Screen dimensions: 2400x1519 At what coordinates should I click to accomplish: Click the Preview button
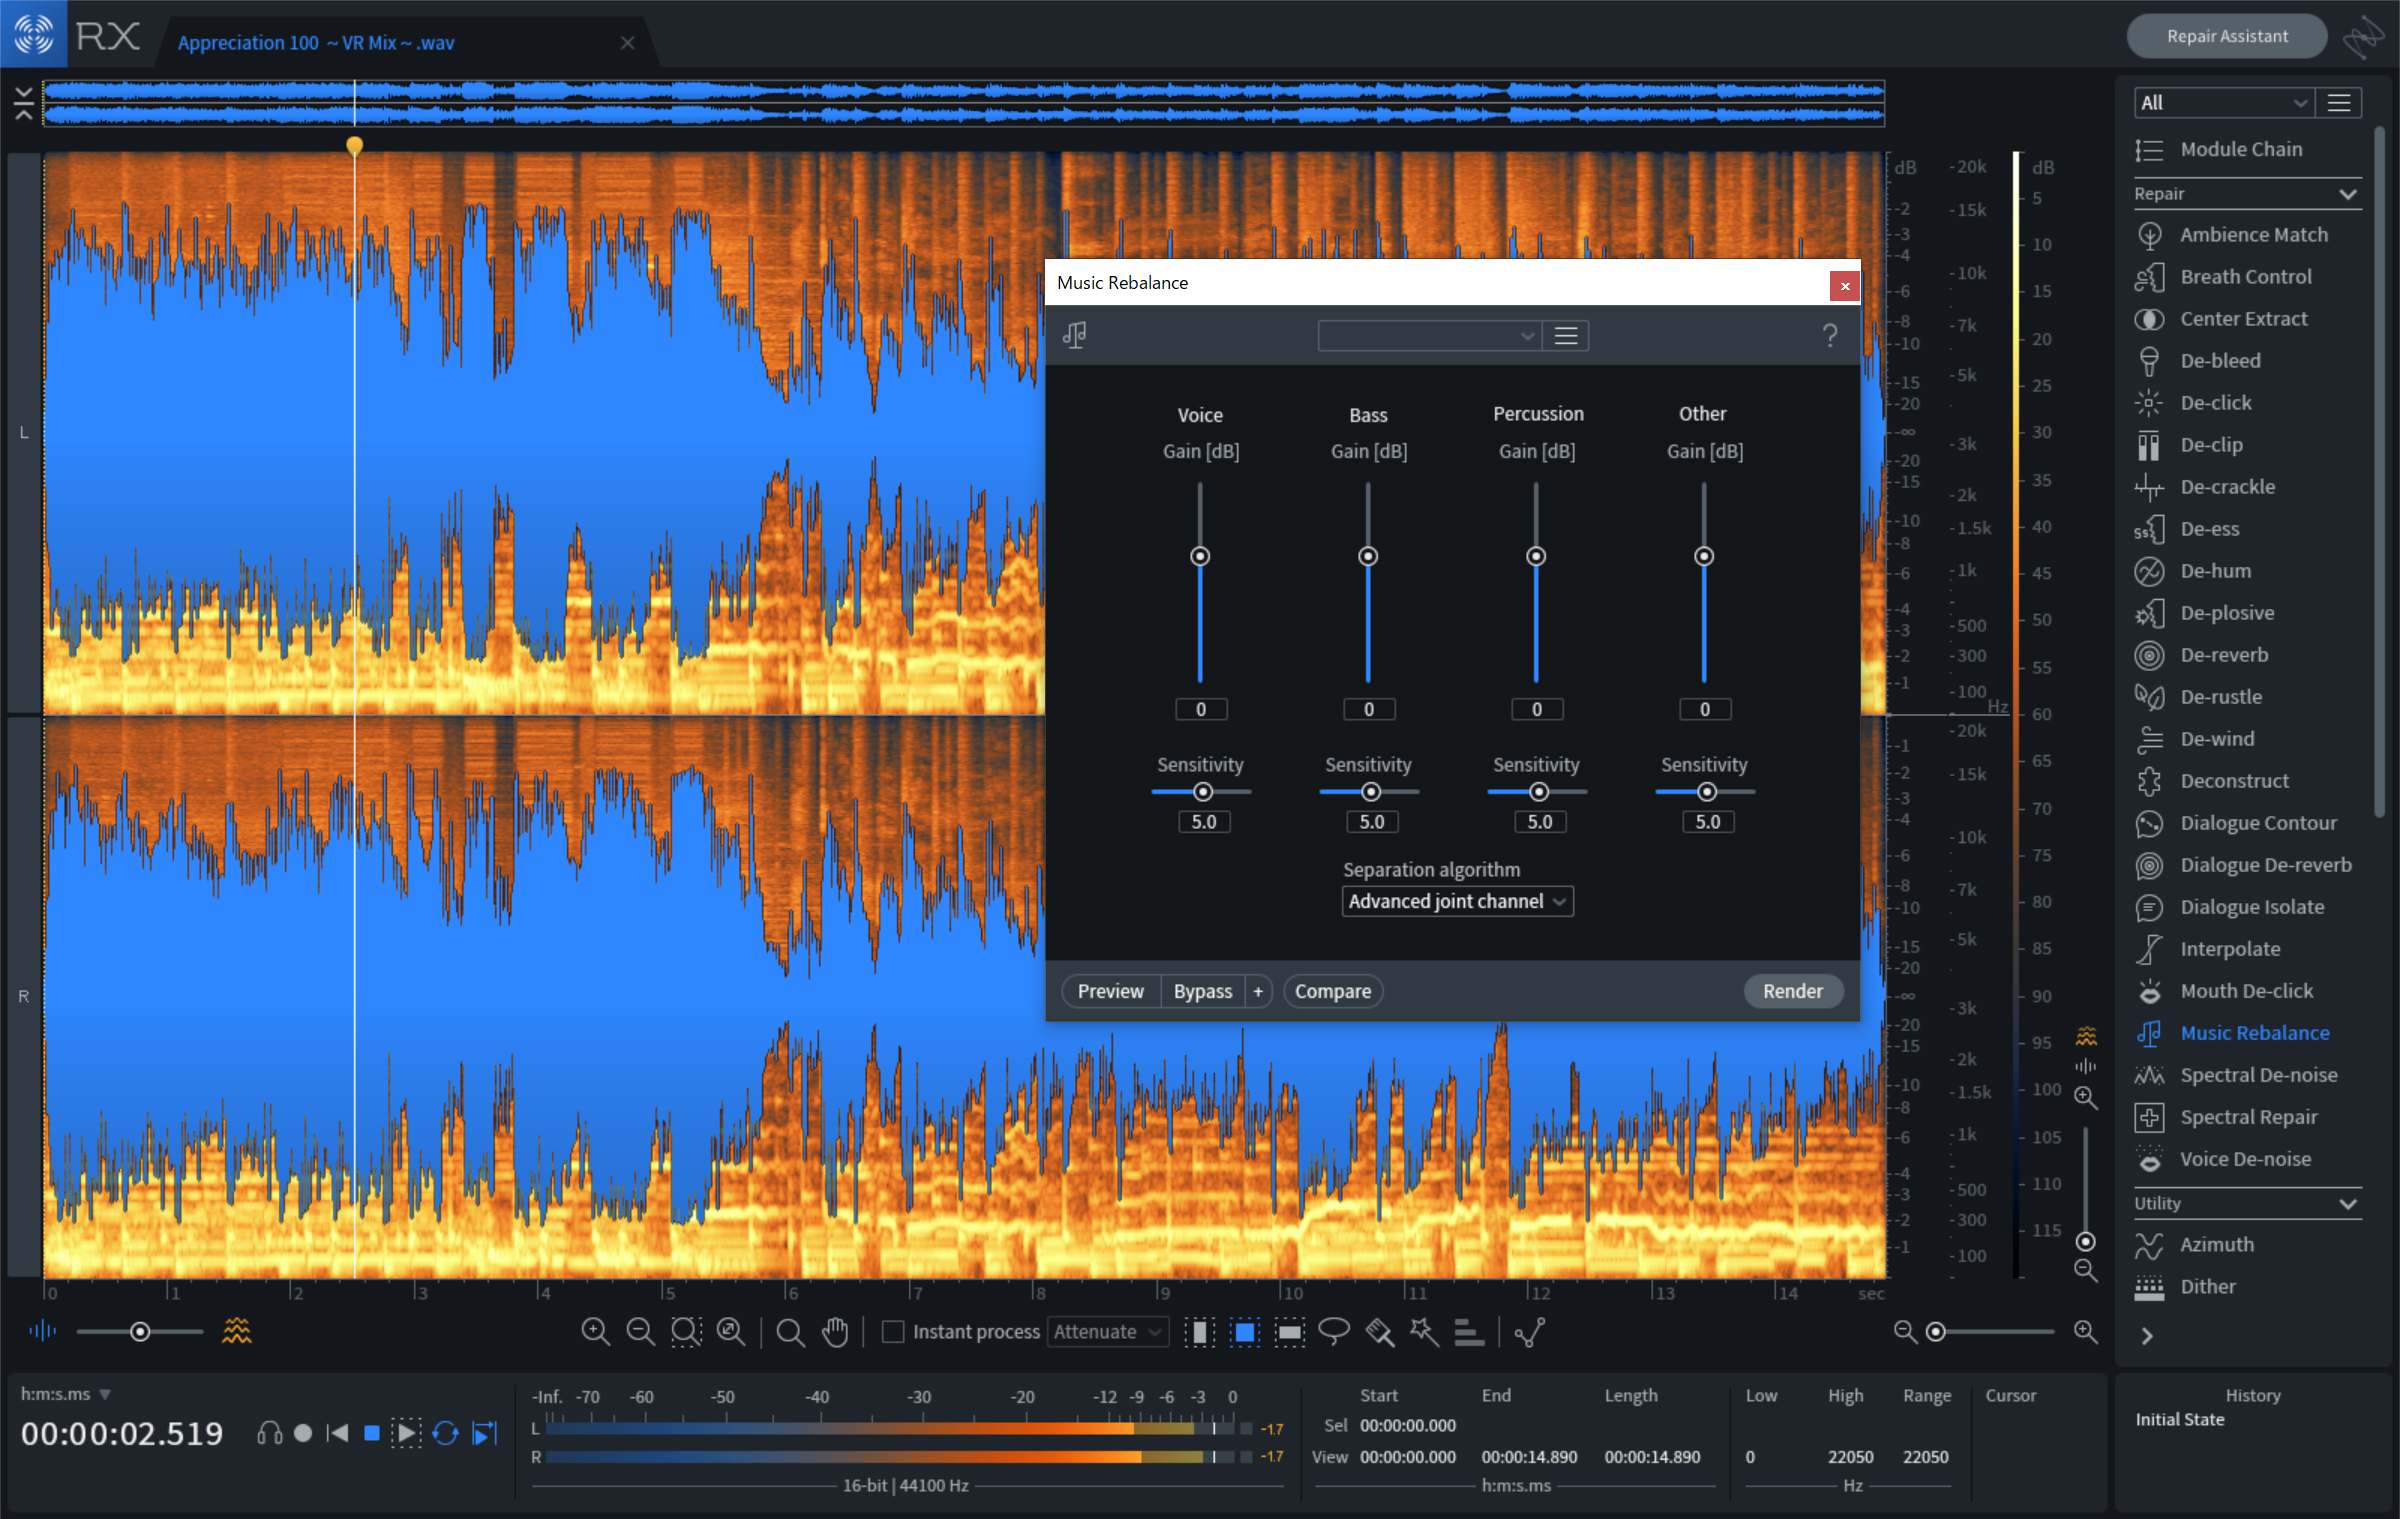[1110, 991]
